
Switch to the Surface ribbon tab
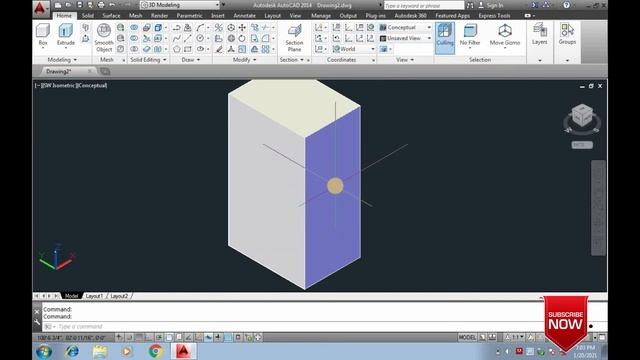point(111,16)
